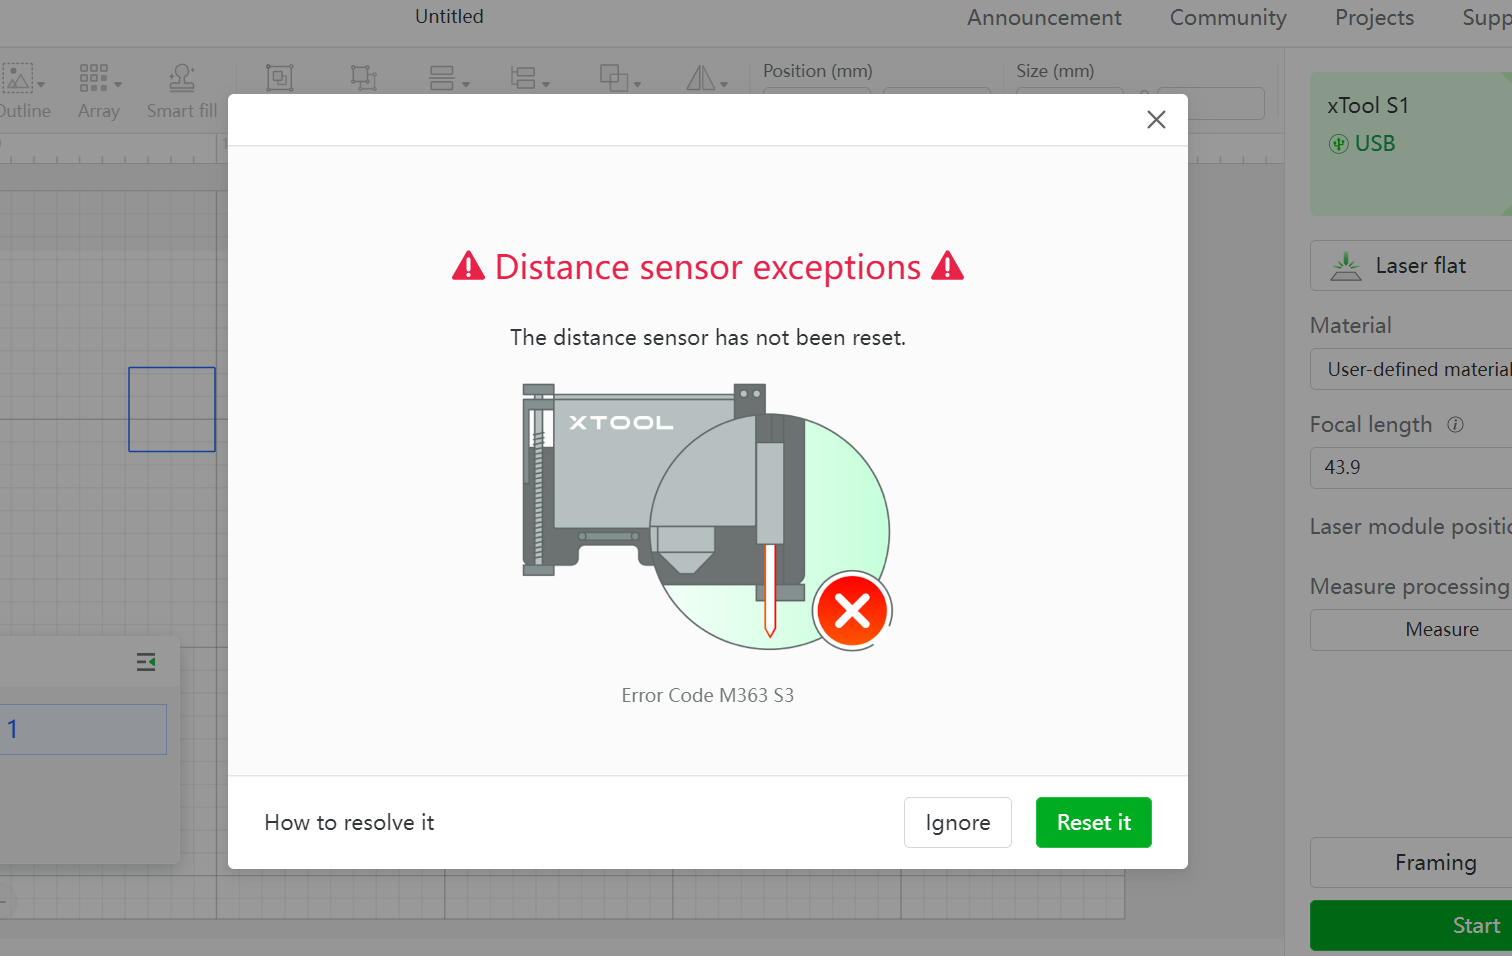Open the Array dropdown arrow

point(118,85)
